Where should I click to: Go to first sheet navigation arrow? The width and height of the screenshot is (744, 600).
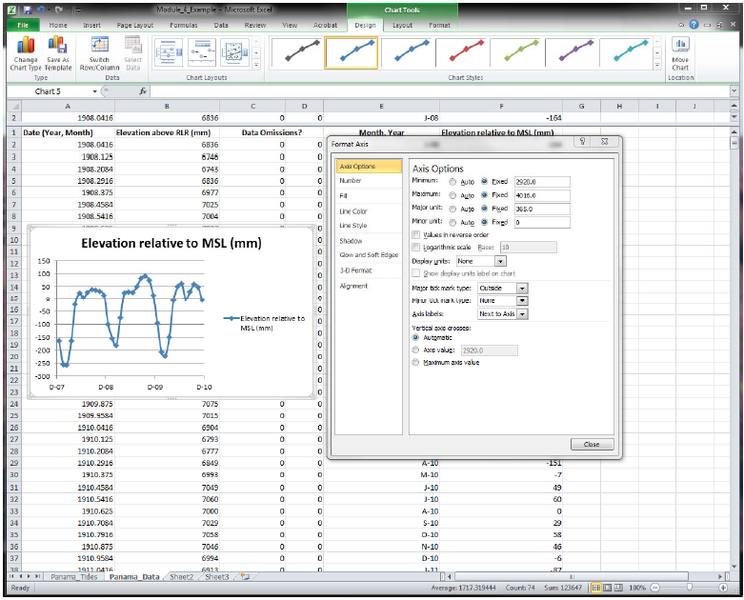(x=13, y=576)
